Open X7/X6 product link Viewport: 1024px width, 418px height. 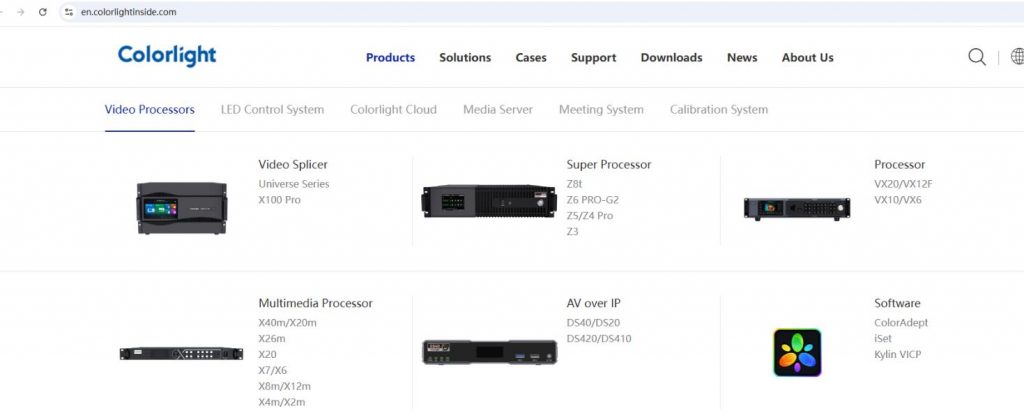point(272,370)
